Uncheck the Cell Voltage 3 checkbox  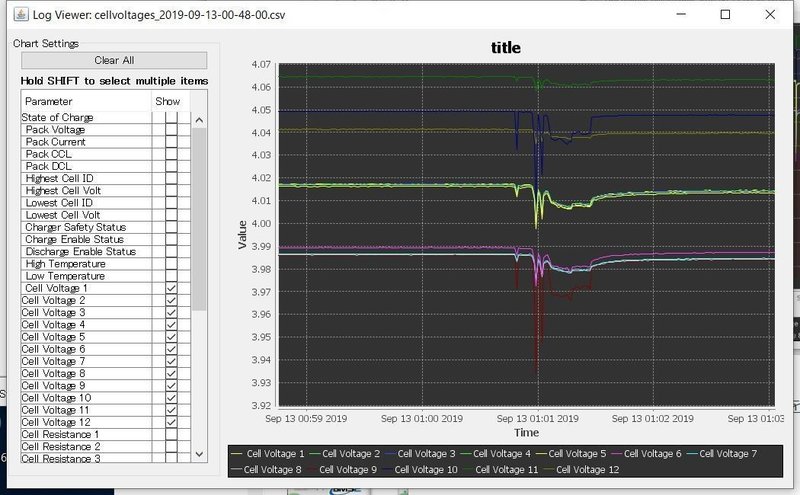171,313
